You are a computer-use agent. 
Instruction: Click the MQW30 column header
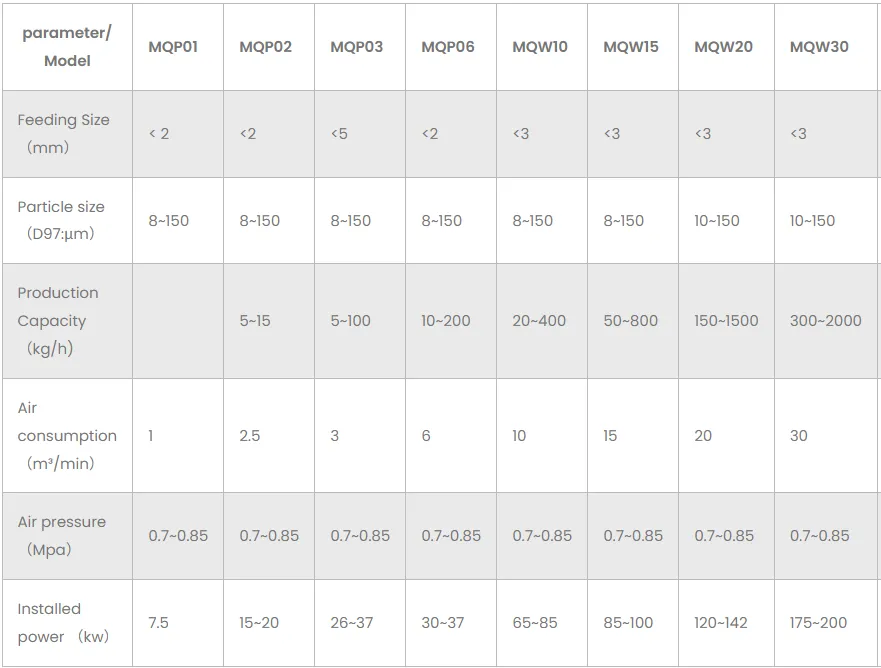tap(819, 47)
